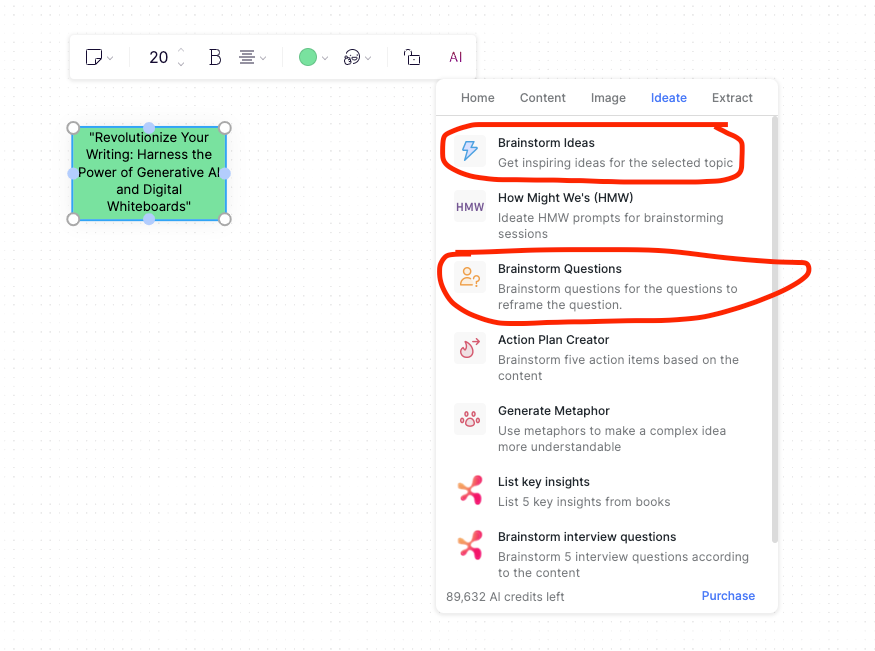Image resolution: width=875 pixels, height=651 pixels.
Task: Select How Might We's (HMW) option
Action: pos(565,198)
